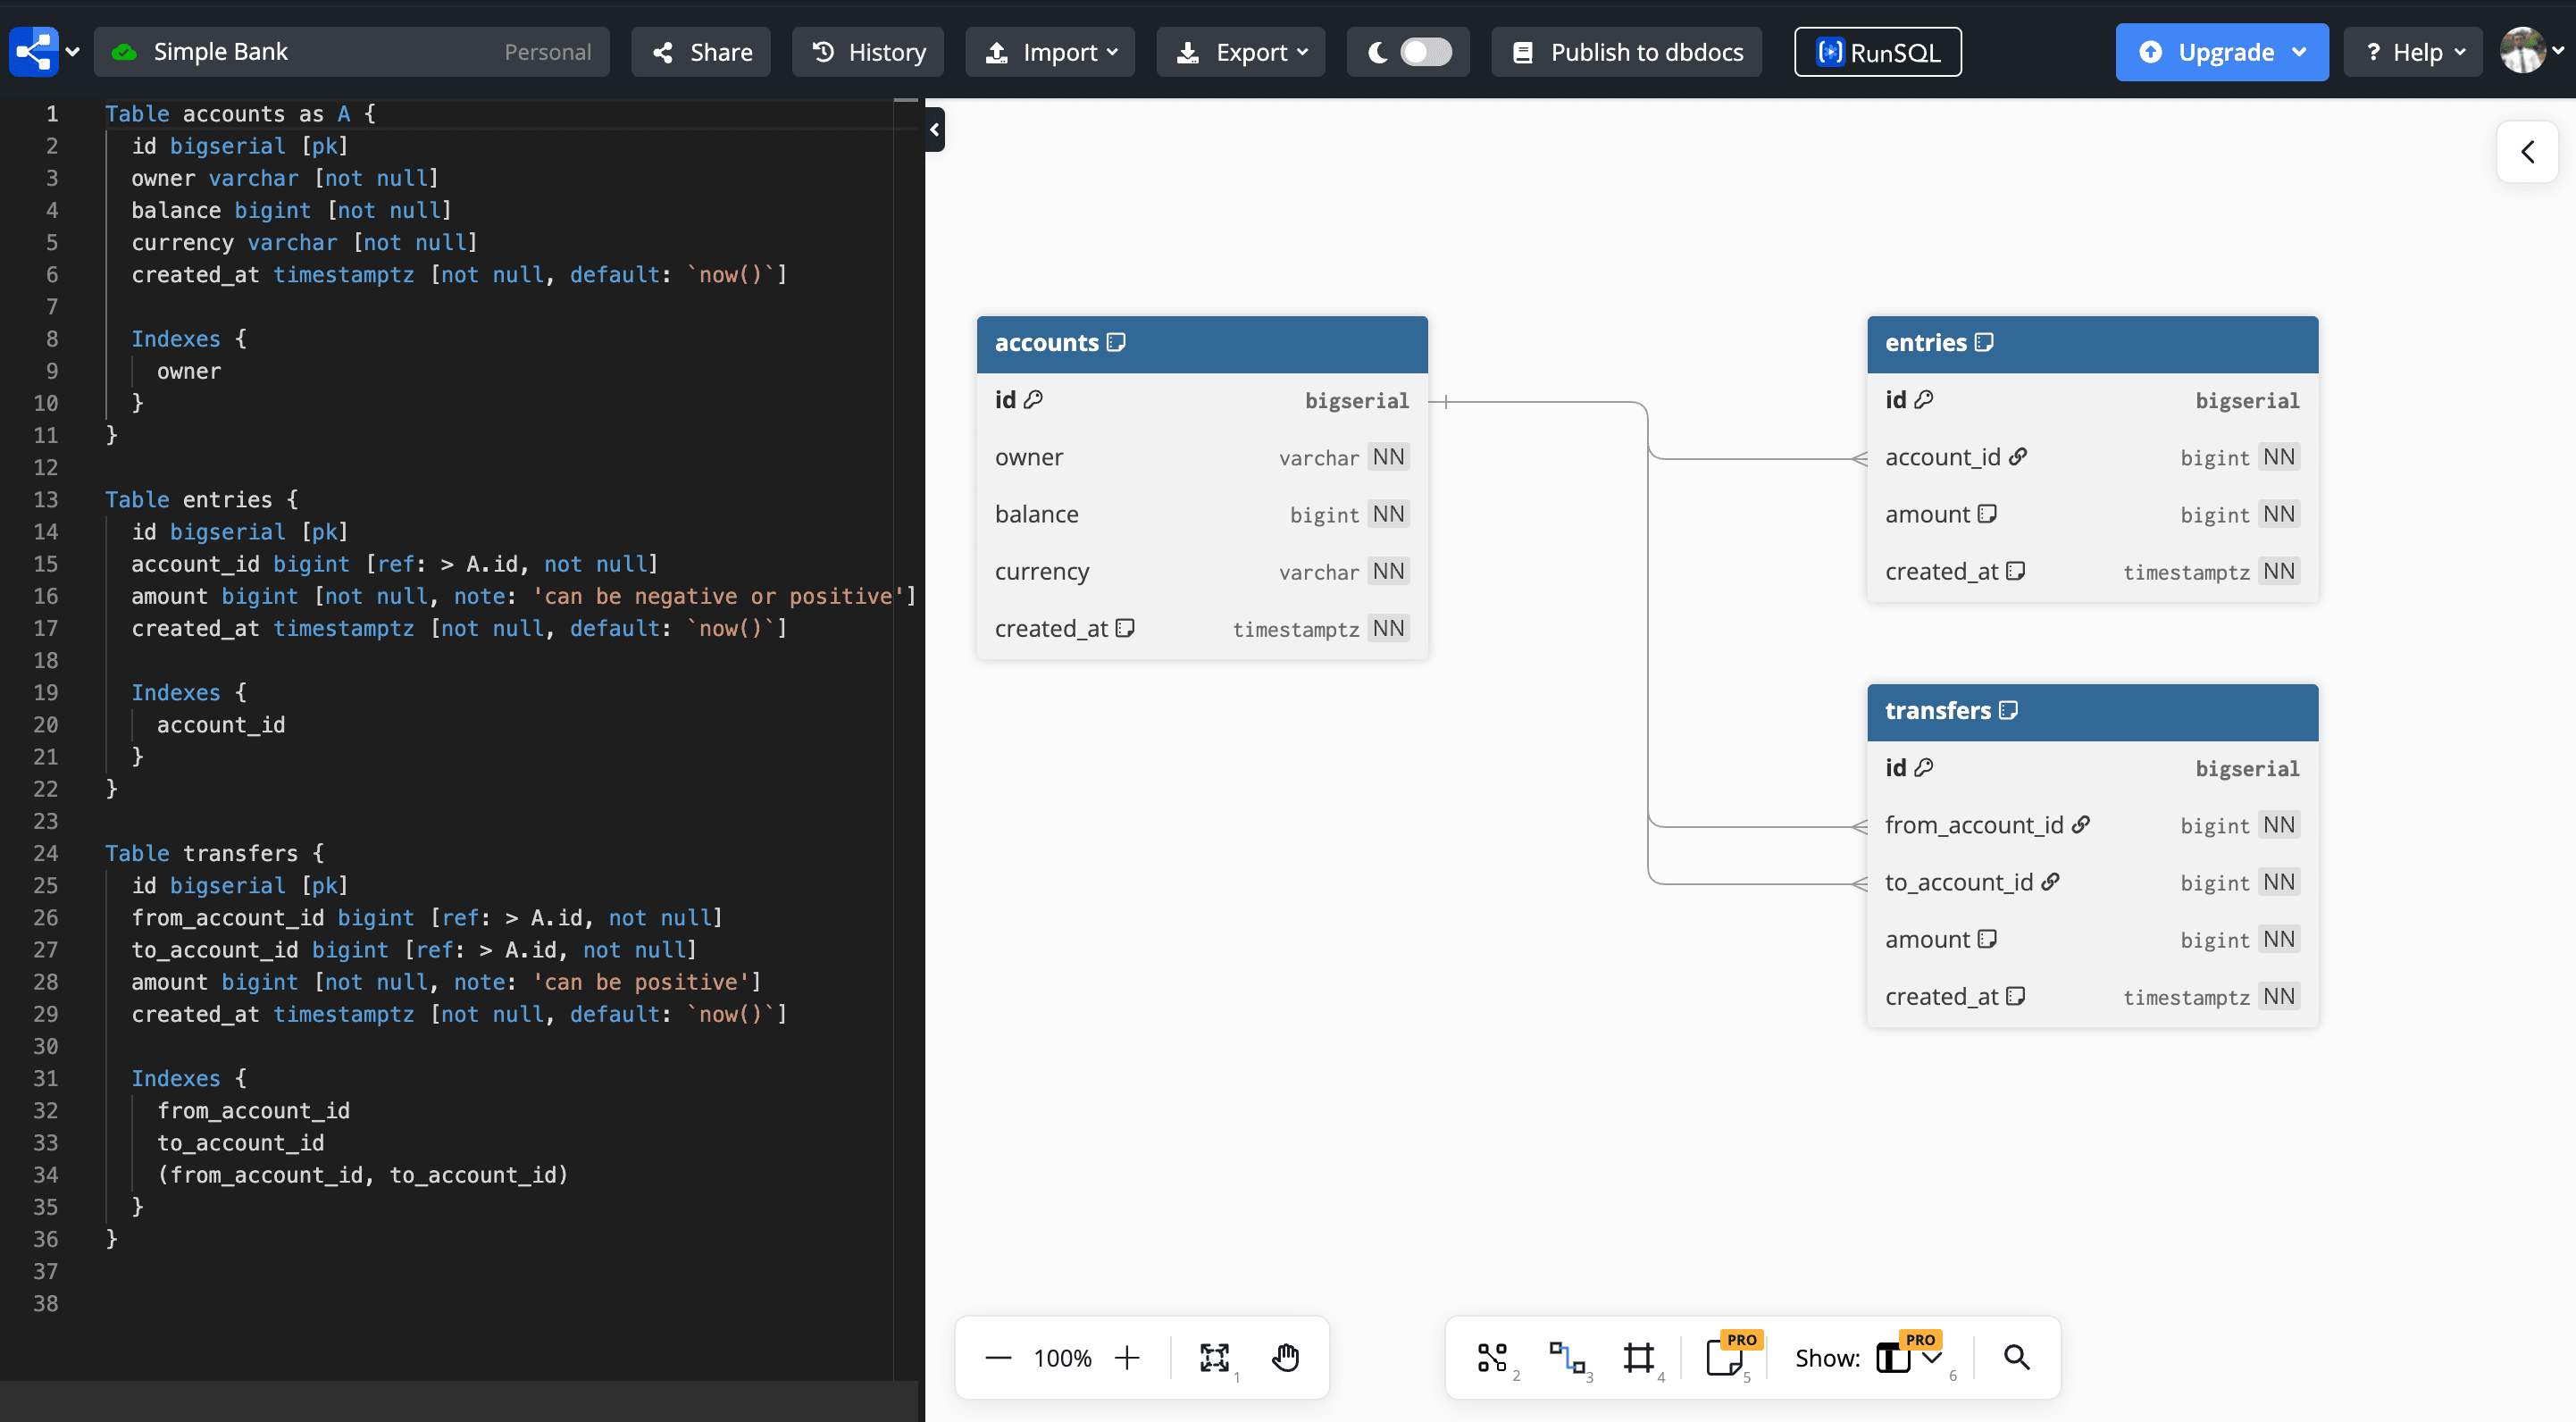Open the account avatar menu

2526,51
